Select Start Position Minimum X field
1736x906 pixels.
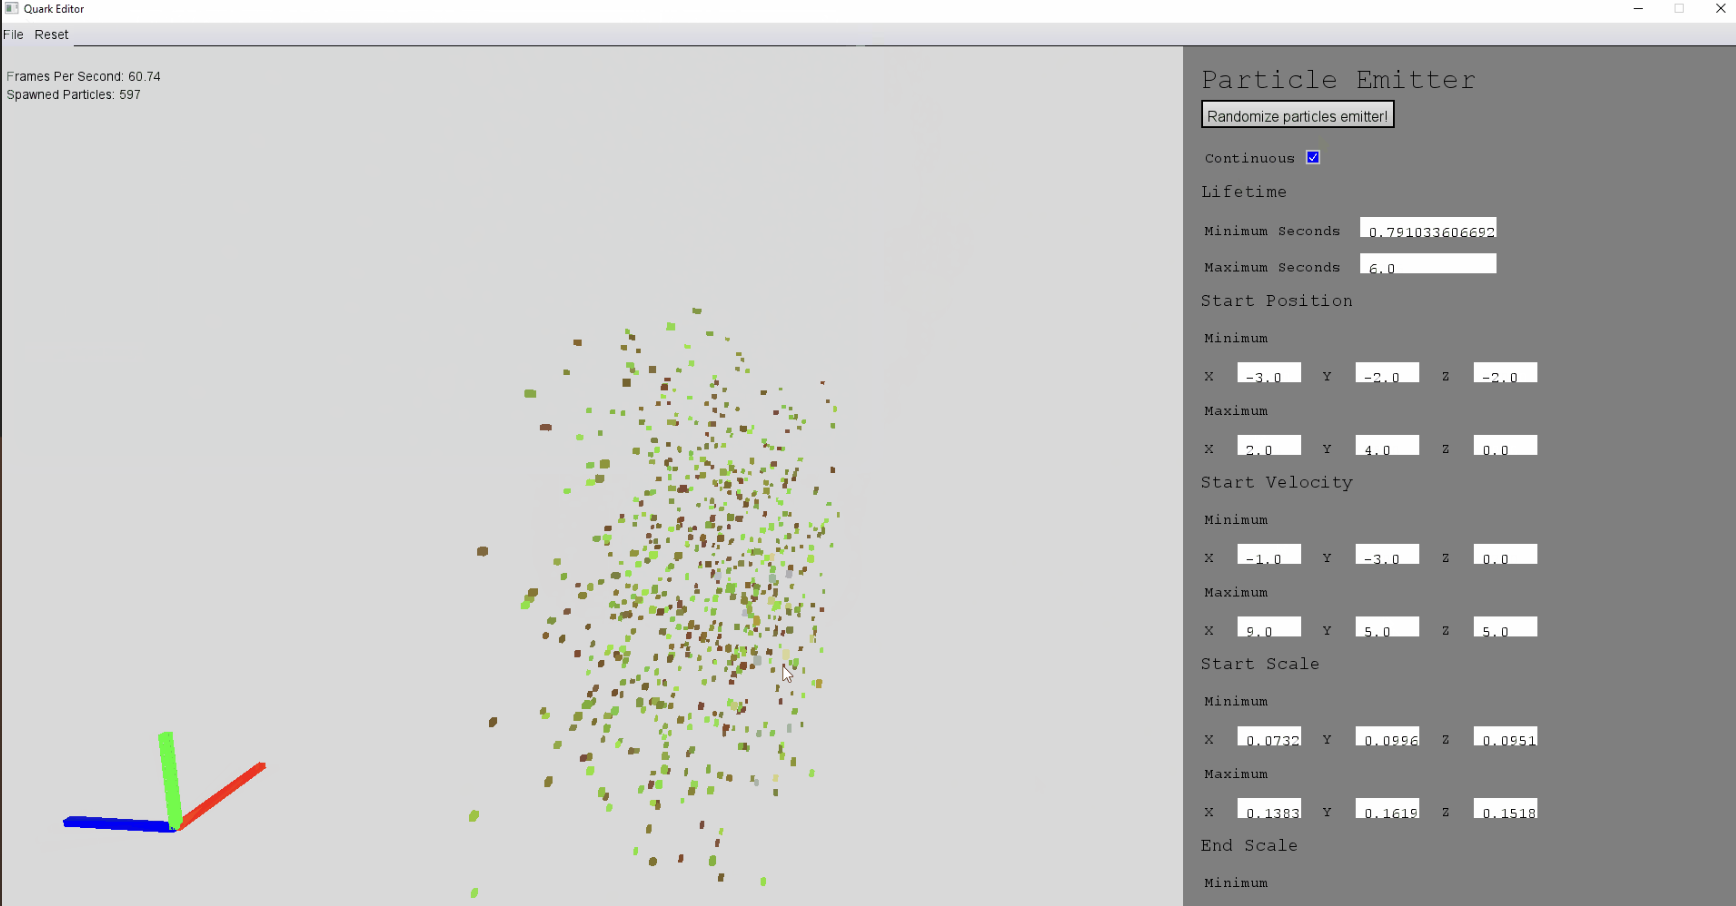coord(1268,374)
